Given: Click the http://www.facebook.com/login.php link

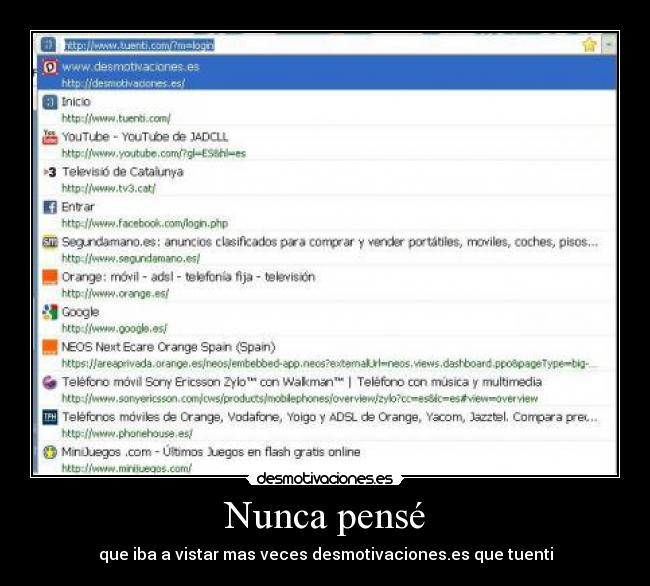Looking at the screenshot, I should [x=145, y=223].
